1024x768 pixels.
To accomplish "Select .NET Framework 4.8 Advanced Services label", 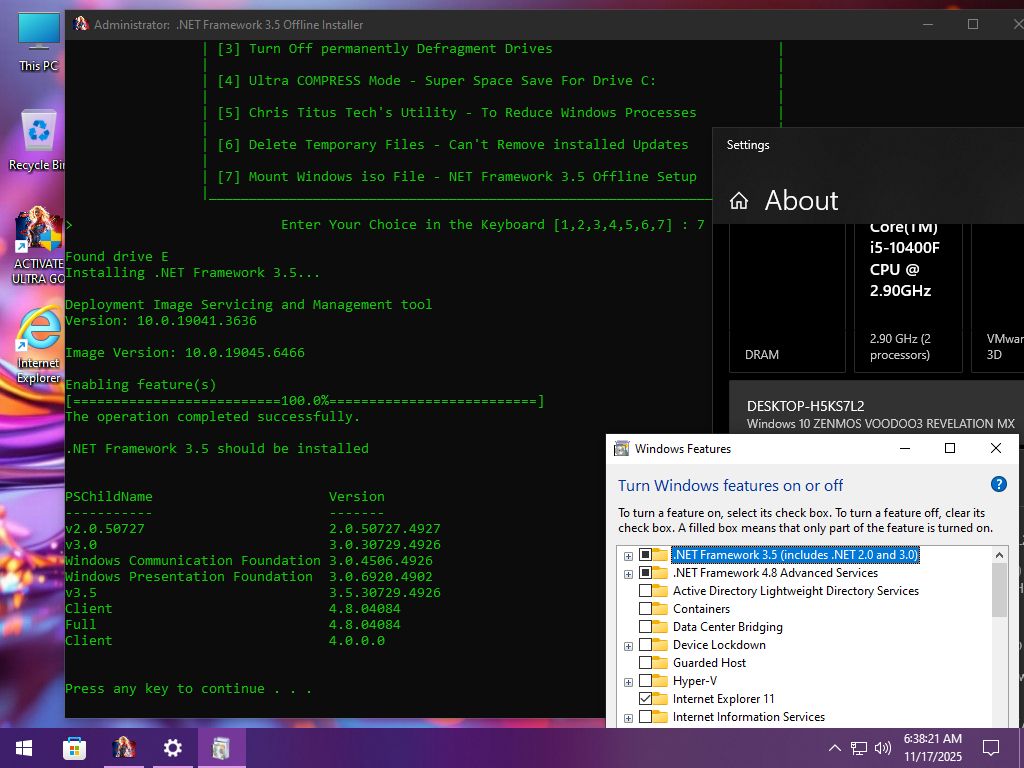I will pyautogui.click(x=775, y=573).
